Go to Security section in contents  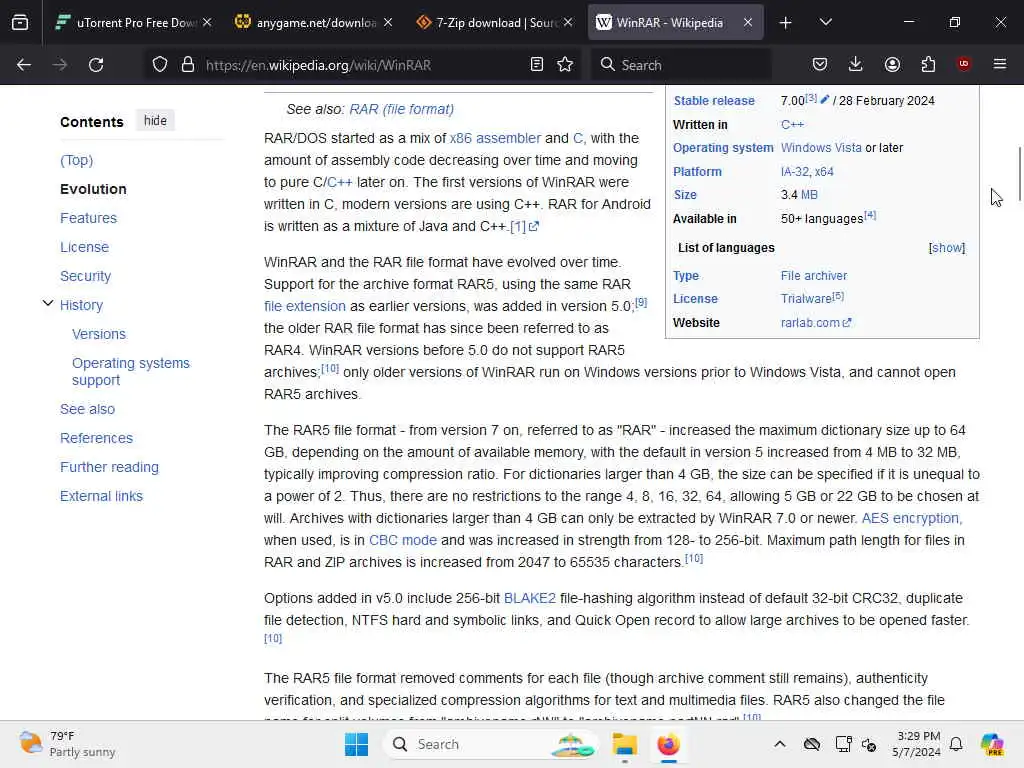click(86, 276)
